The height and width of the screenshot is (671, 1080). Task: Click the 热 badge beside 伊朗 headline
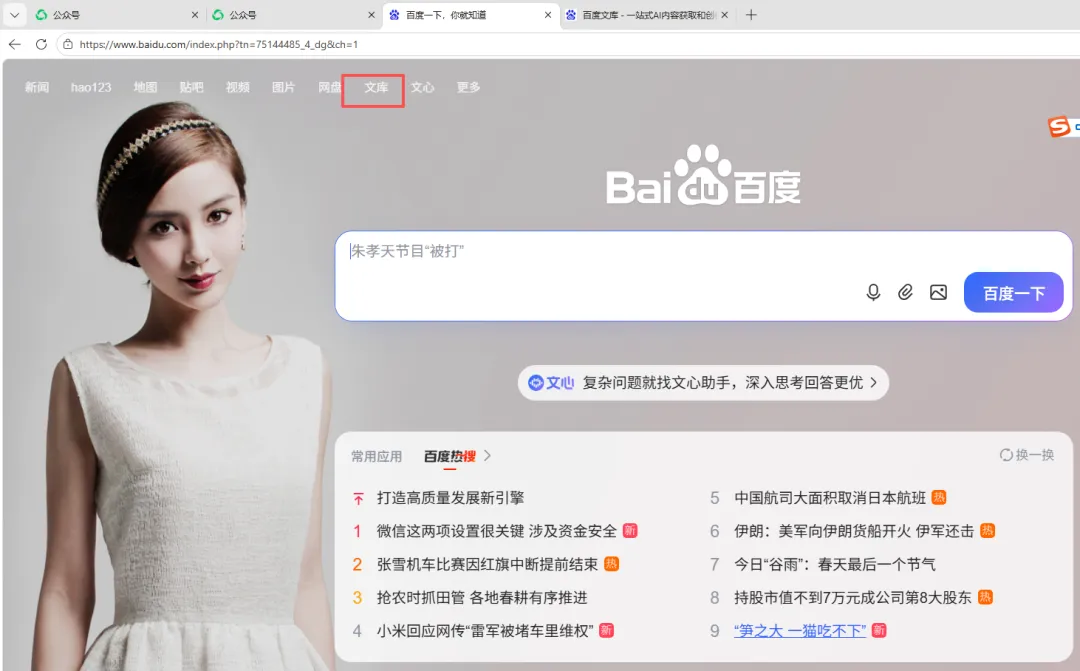988,530
